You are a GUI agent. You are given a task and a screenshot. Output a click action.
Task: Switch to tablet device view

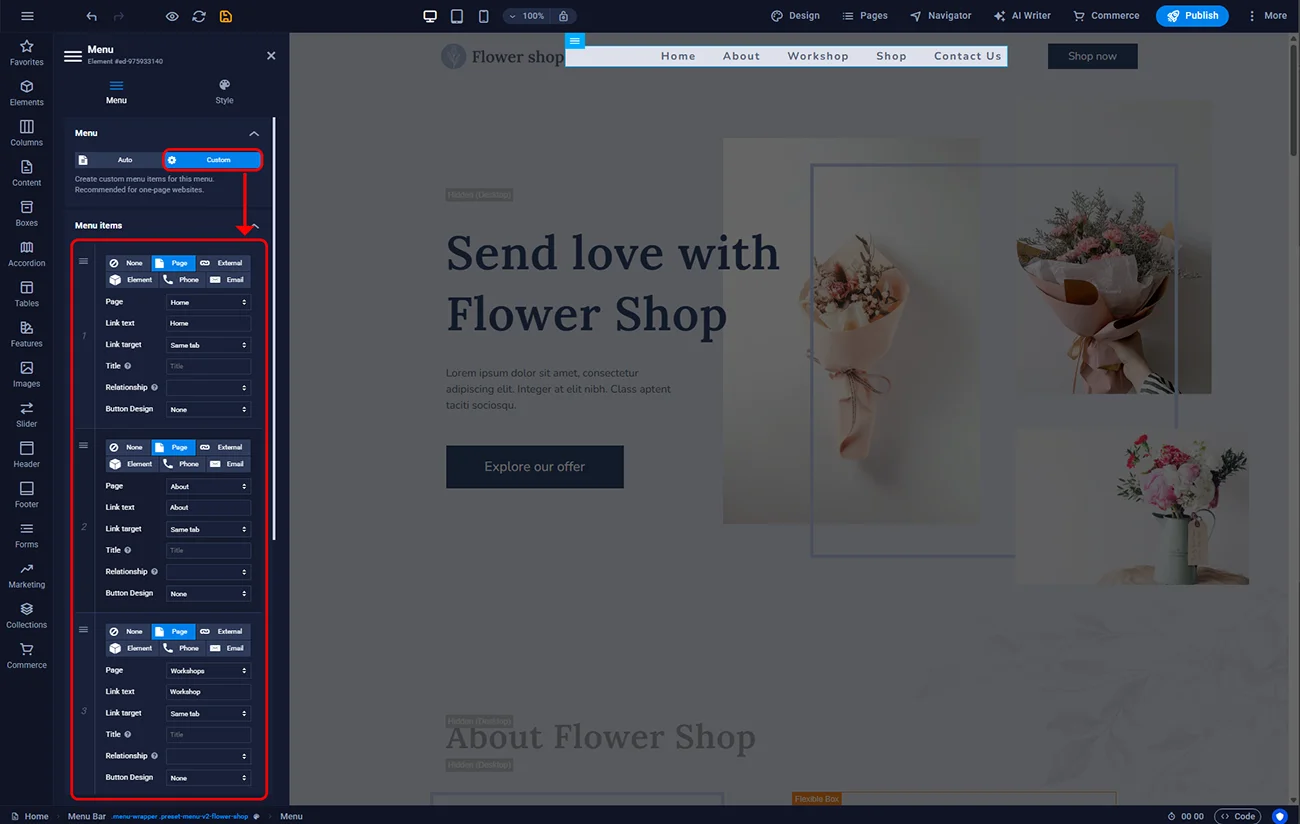pyautogui.click(x=457, y=16)
